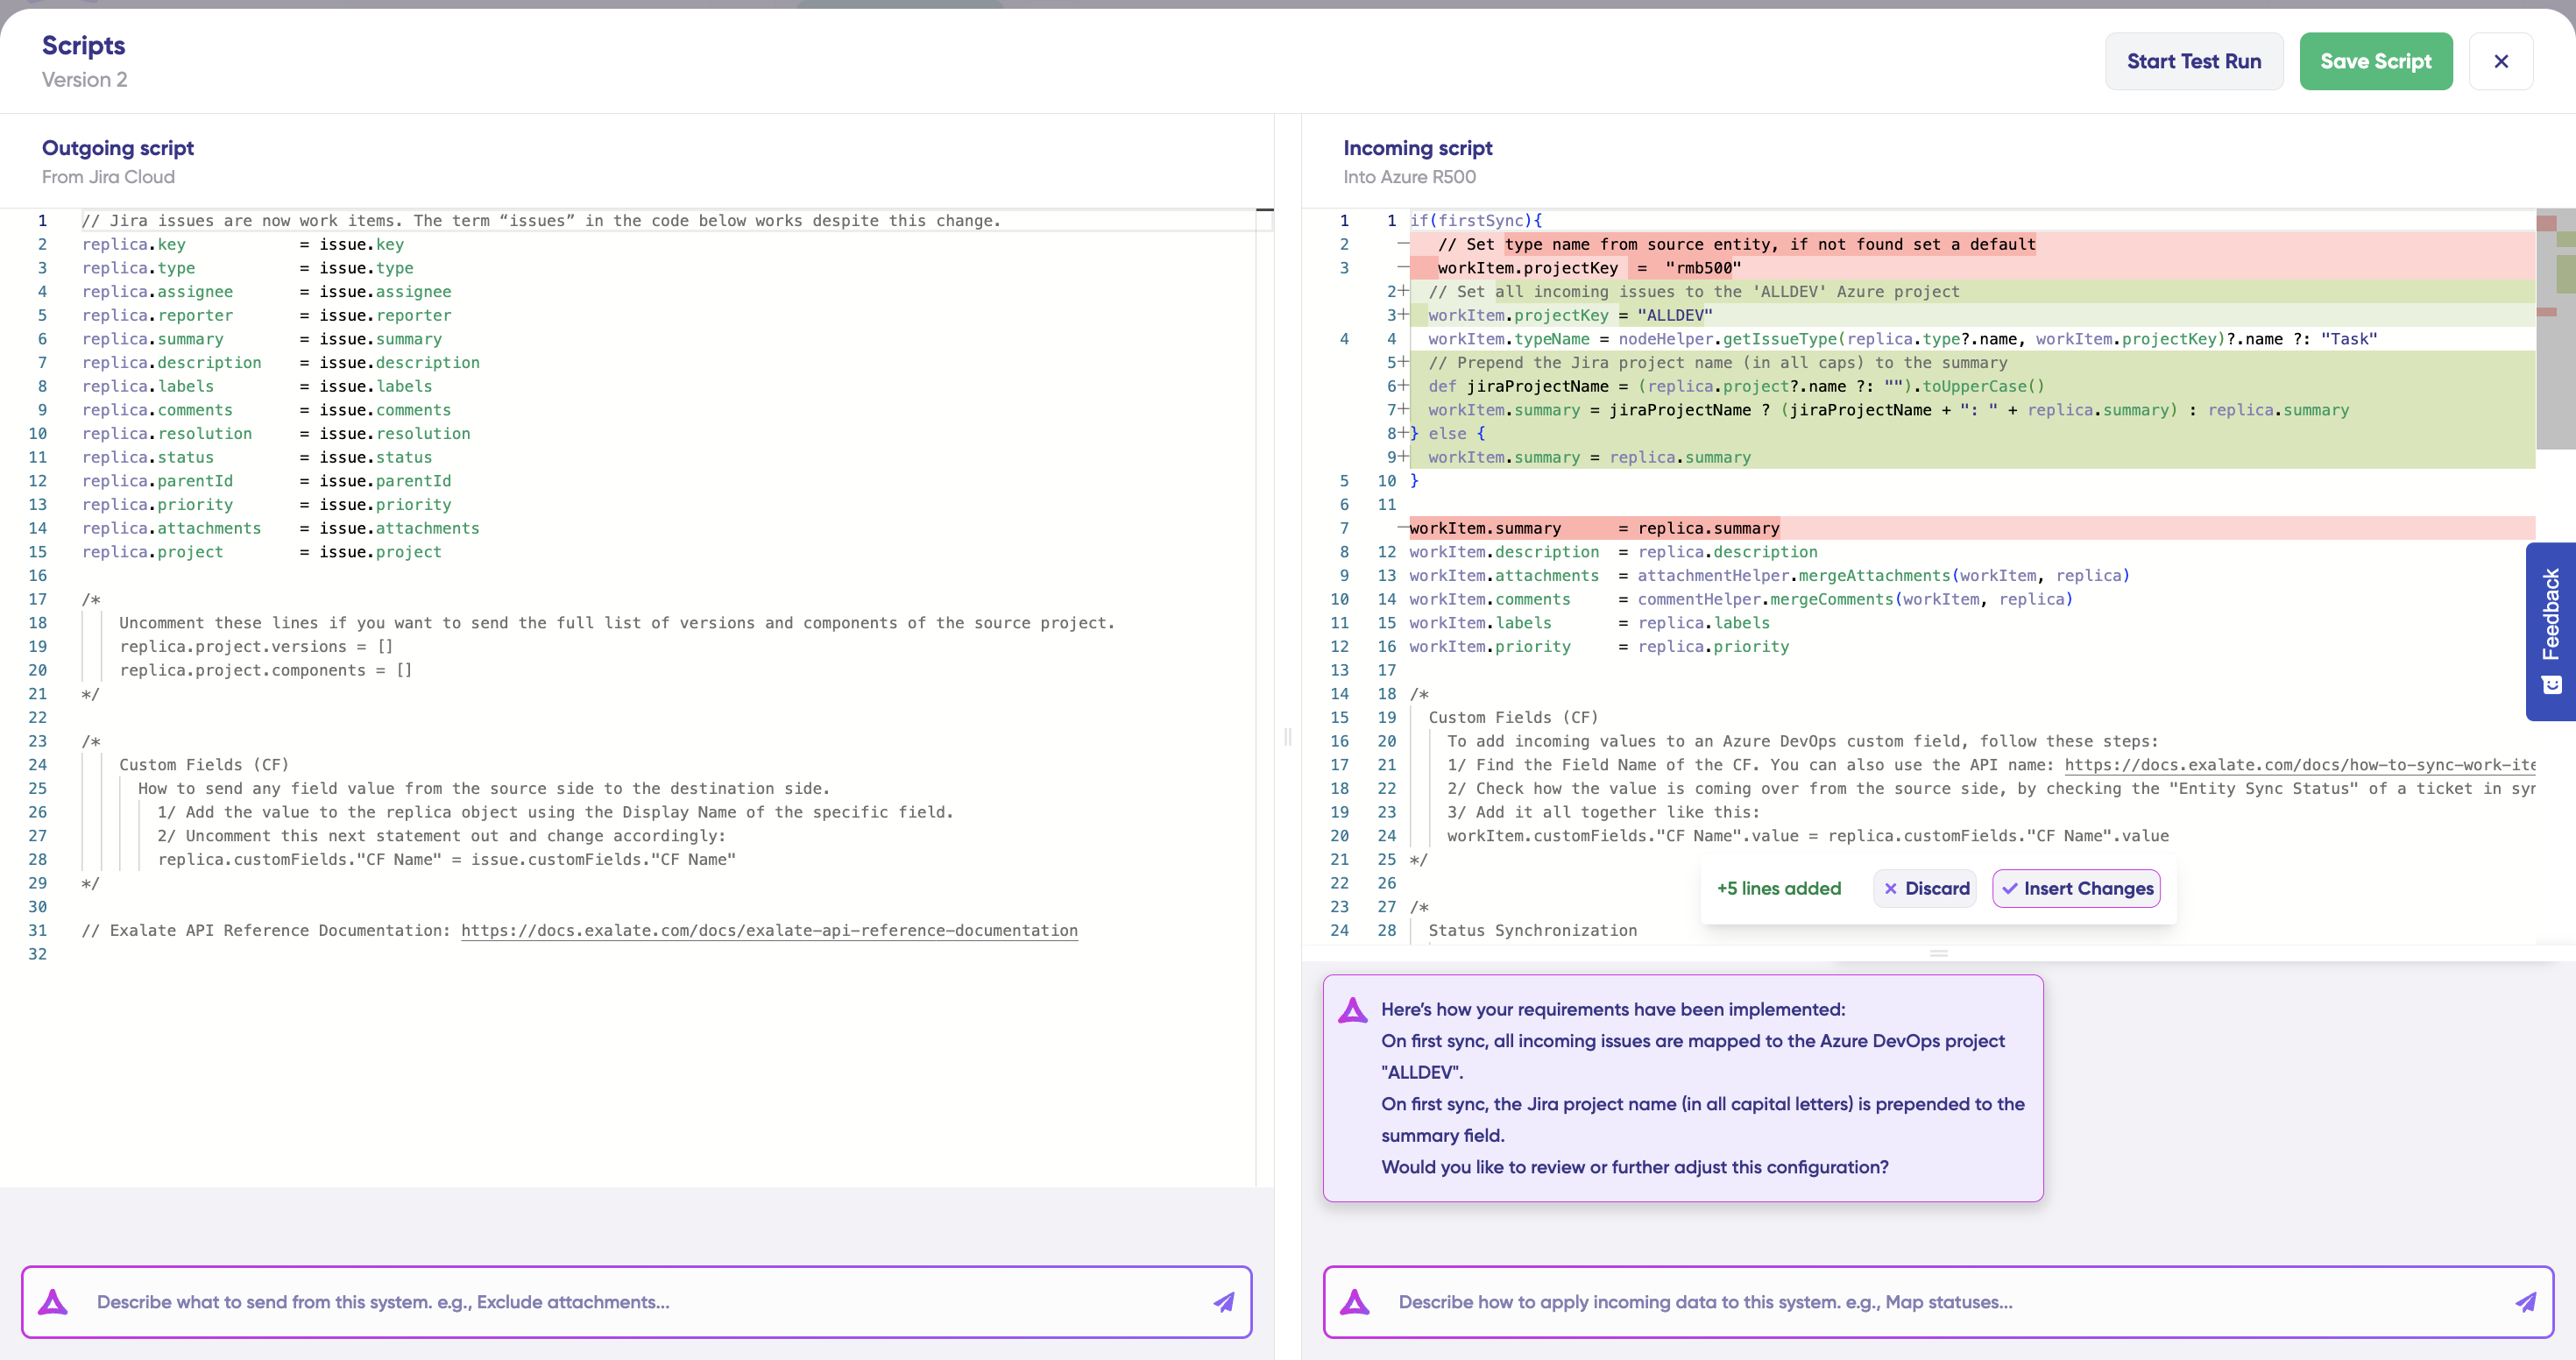Close the Scripts editor with X
The height and width of the screenshot is (1360, 2576).
point(2501,61)
